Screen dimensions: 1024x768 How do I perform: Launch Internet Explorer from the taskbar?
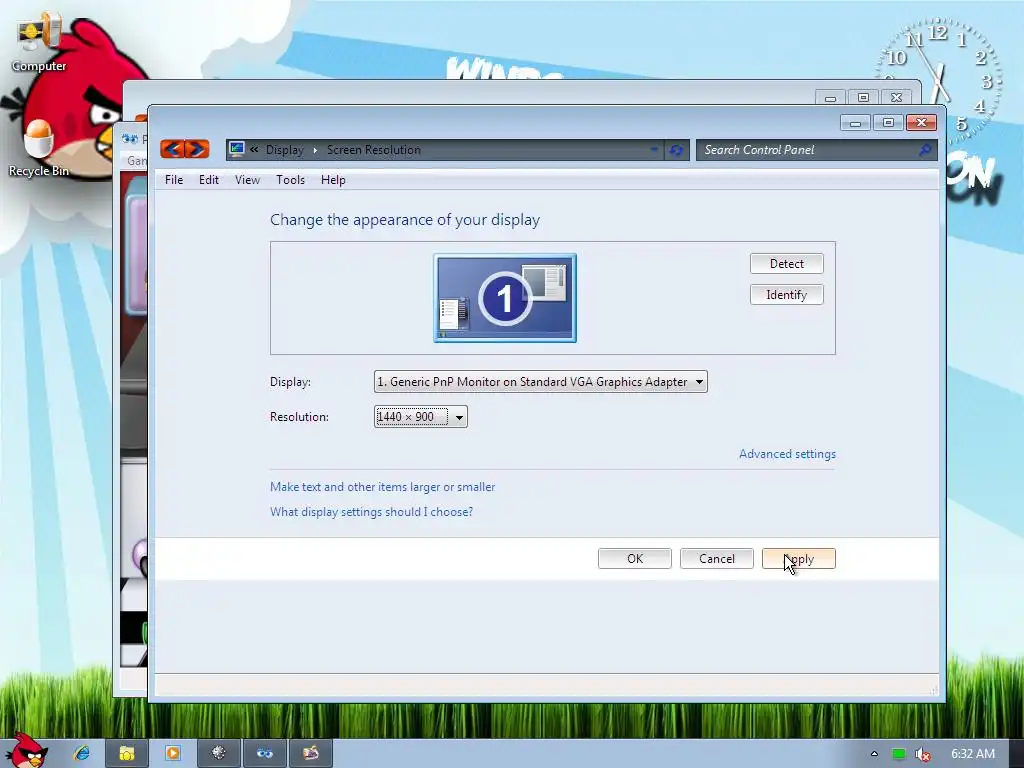[82, 753]
